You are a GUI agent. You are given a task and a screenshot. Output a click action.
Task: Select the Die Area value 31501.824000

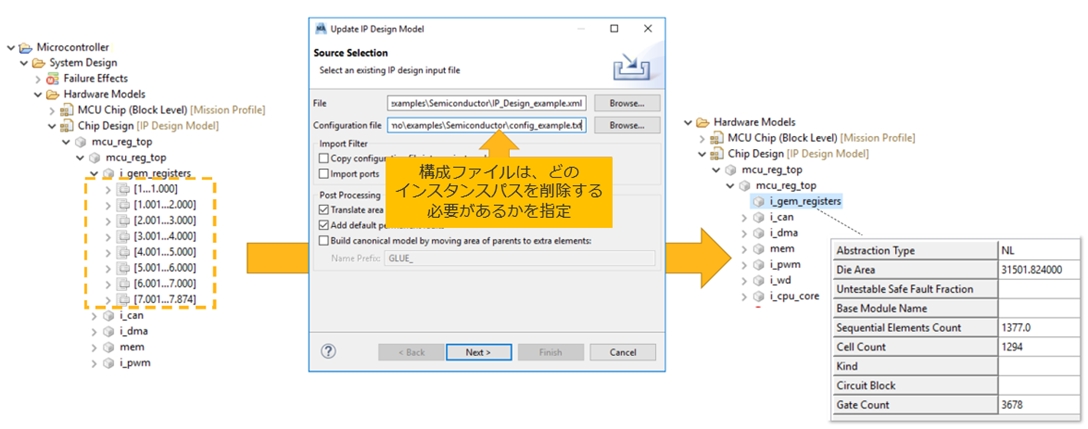click(x=1030, y=270)
